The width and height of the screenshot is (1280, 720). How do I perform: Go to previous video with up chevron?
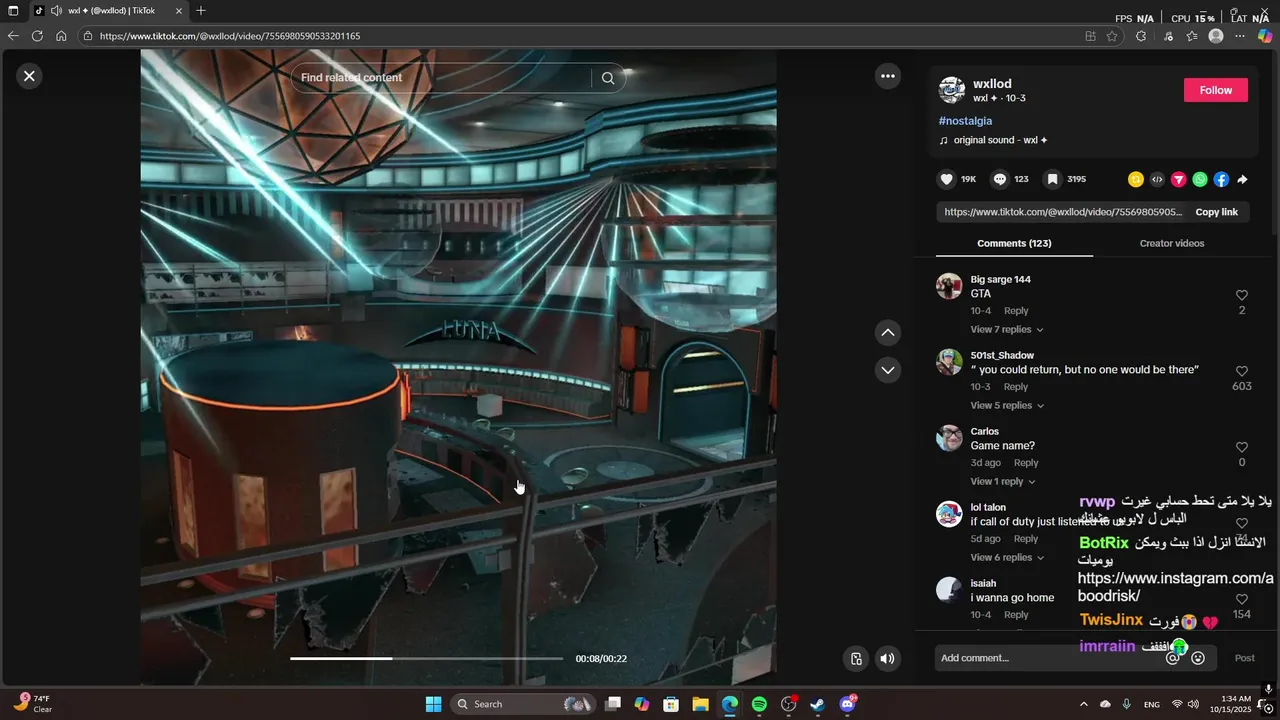(x=887, y=332)
